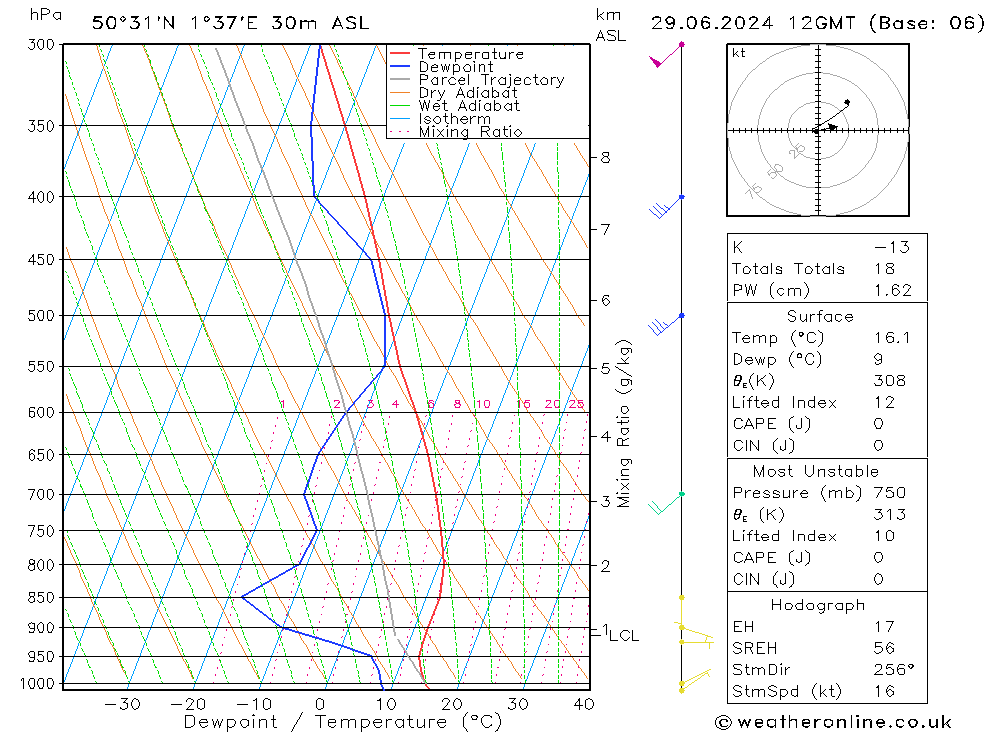Click the surface Lifted Index value '12'

885,403
